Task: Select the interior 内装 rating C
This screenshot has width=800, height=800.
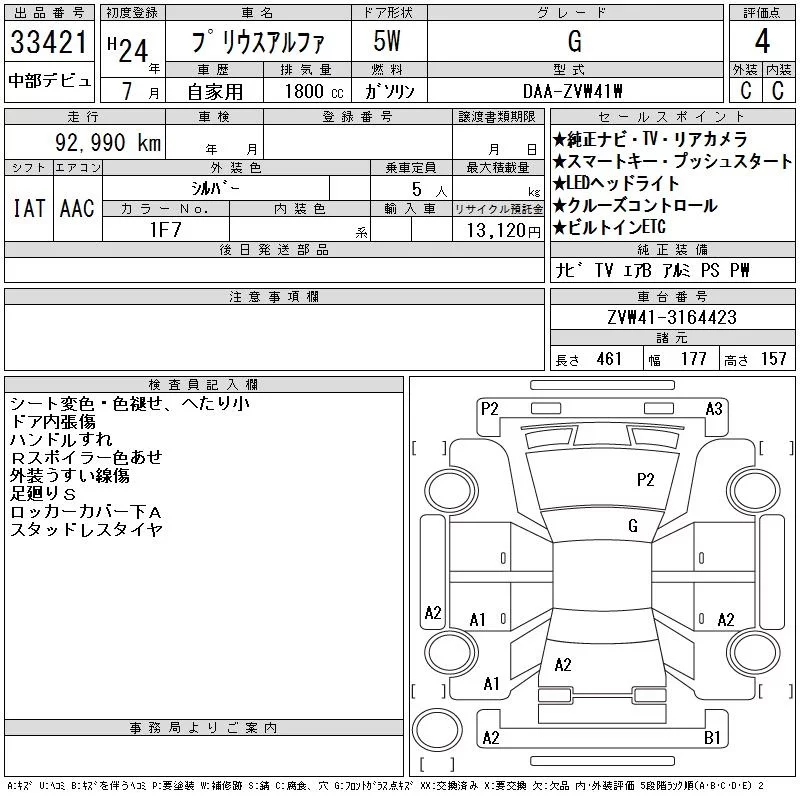Action: pyautogui.click(x=778, y=91)
